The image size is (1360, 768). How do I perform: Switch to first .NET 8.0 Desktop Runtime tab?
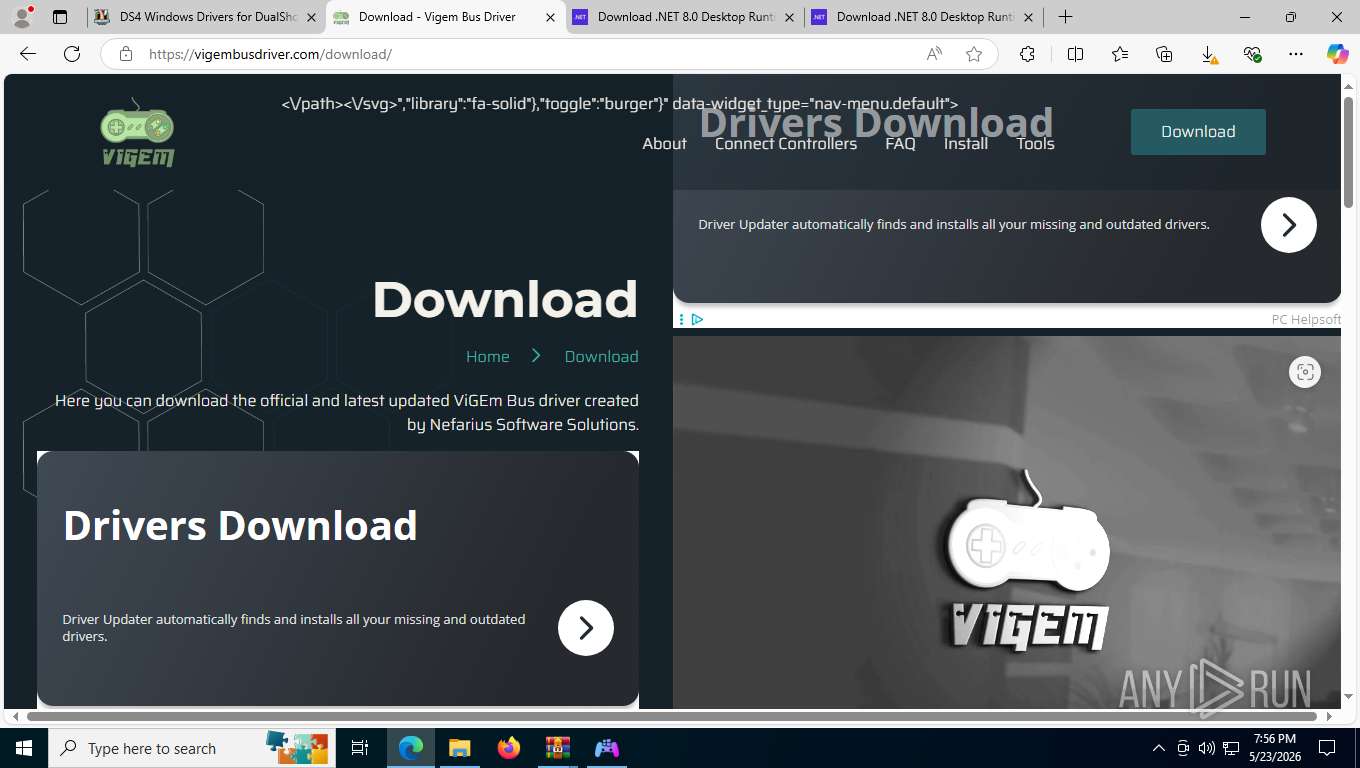(684, 17)
